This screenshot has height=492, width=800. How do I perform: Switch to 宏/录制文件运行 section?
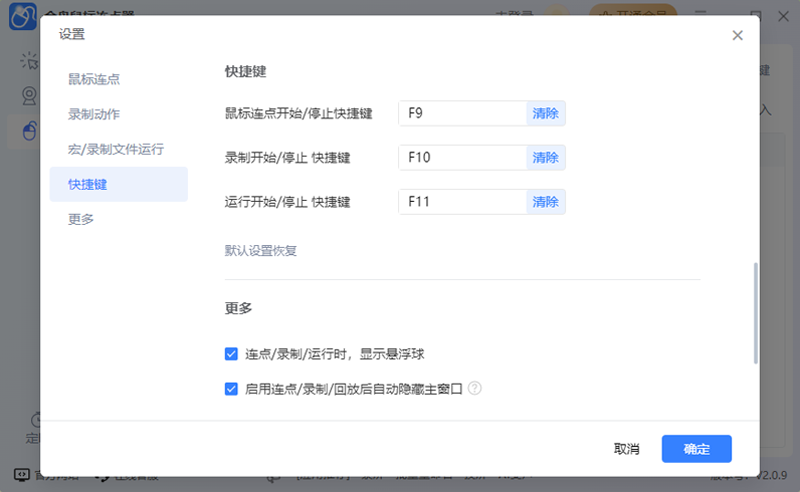[x=116, y=149]
